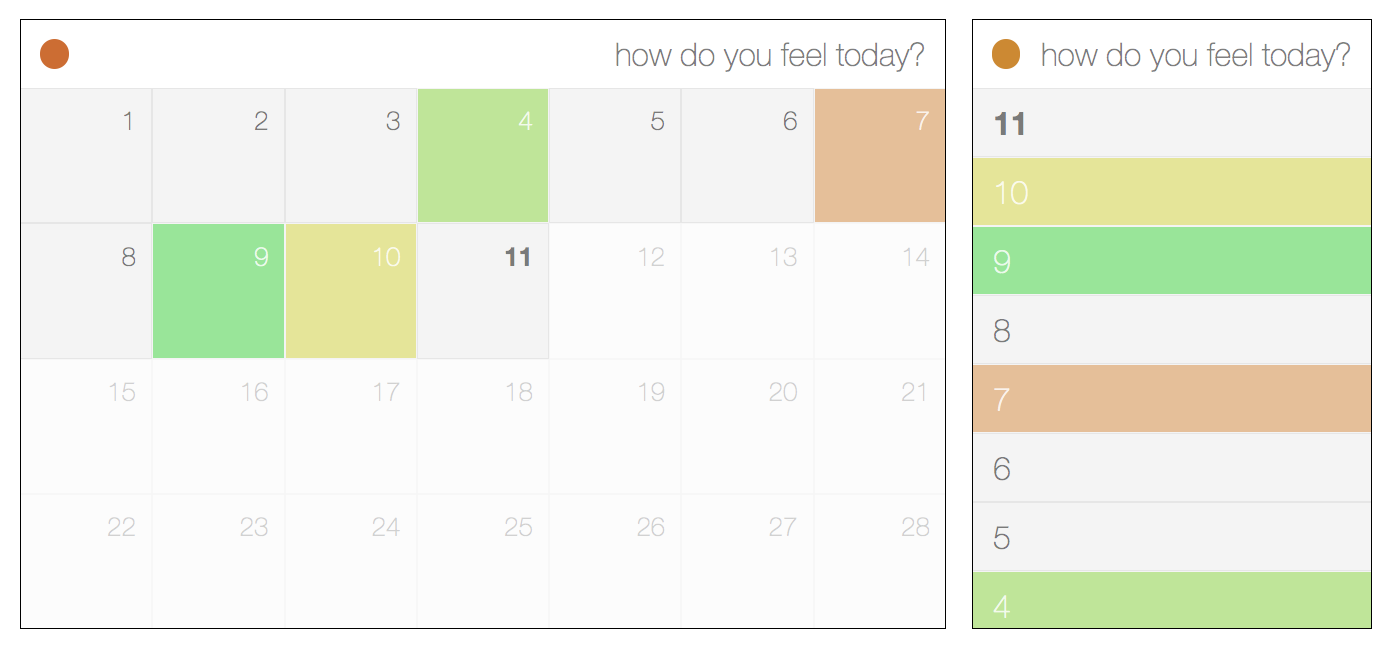Select day 28 calendar cell
The image size is (1392, 651).
click(880, 561)
